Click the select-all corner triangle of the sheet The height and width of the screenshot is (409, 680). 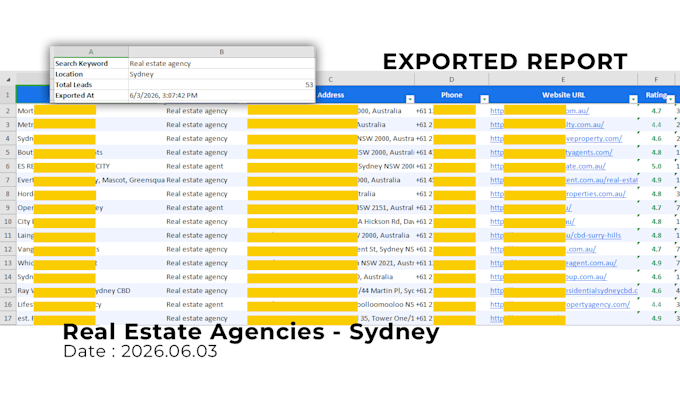click(8, 80)
